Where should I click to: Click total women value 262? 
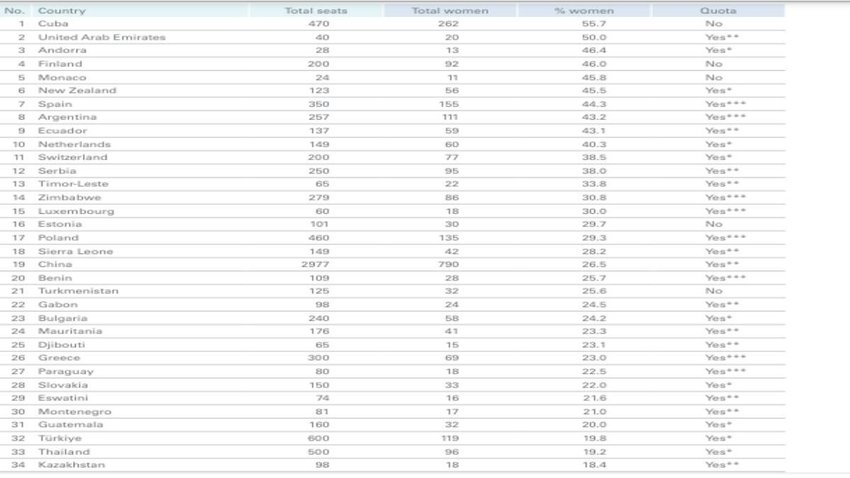448,23
